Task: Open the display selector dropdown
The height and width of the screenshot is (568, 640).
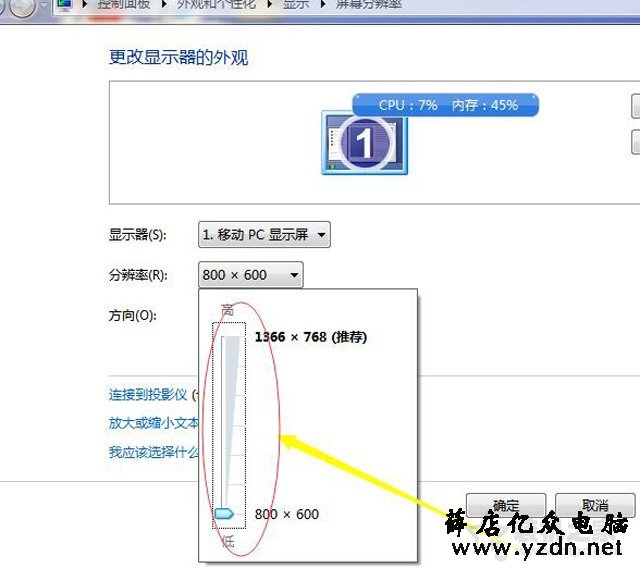Action: click(x=264, y=235)
